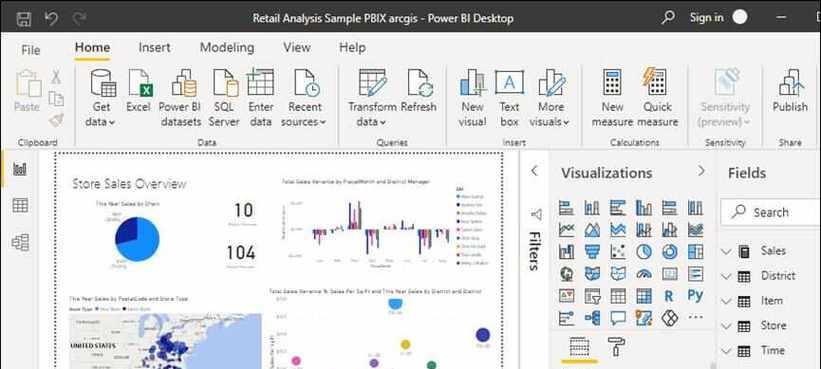Viewport: 821px width, 369px height.
Task: Open Model view in left sidebar
Action: tap(20, 242)
